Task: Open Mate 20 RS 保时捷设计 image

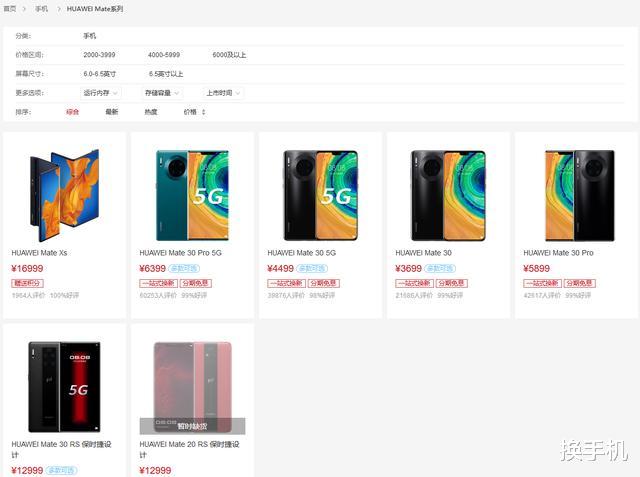Action: coord(192,387)
